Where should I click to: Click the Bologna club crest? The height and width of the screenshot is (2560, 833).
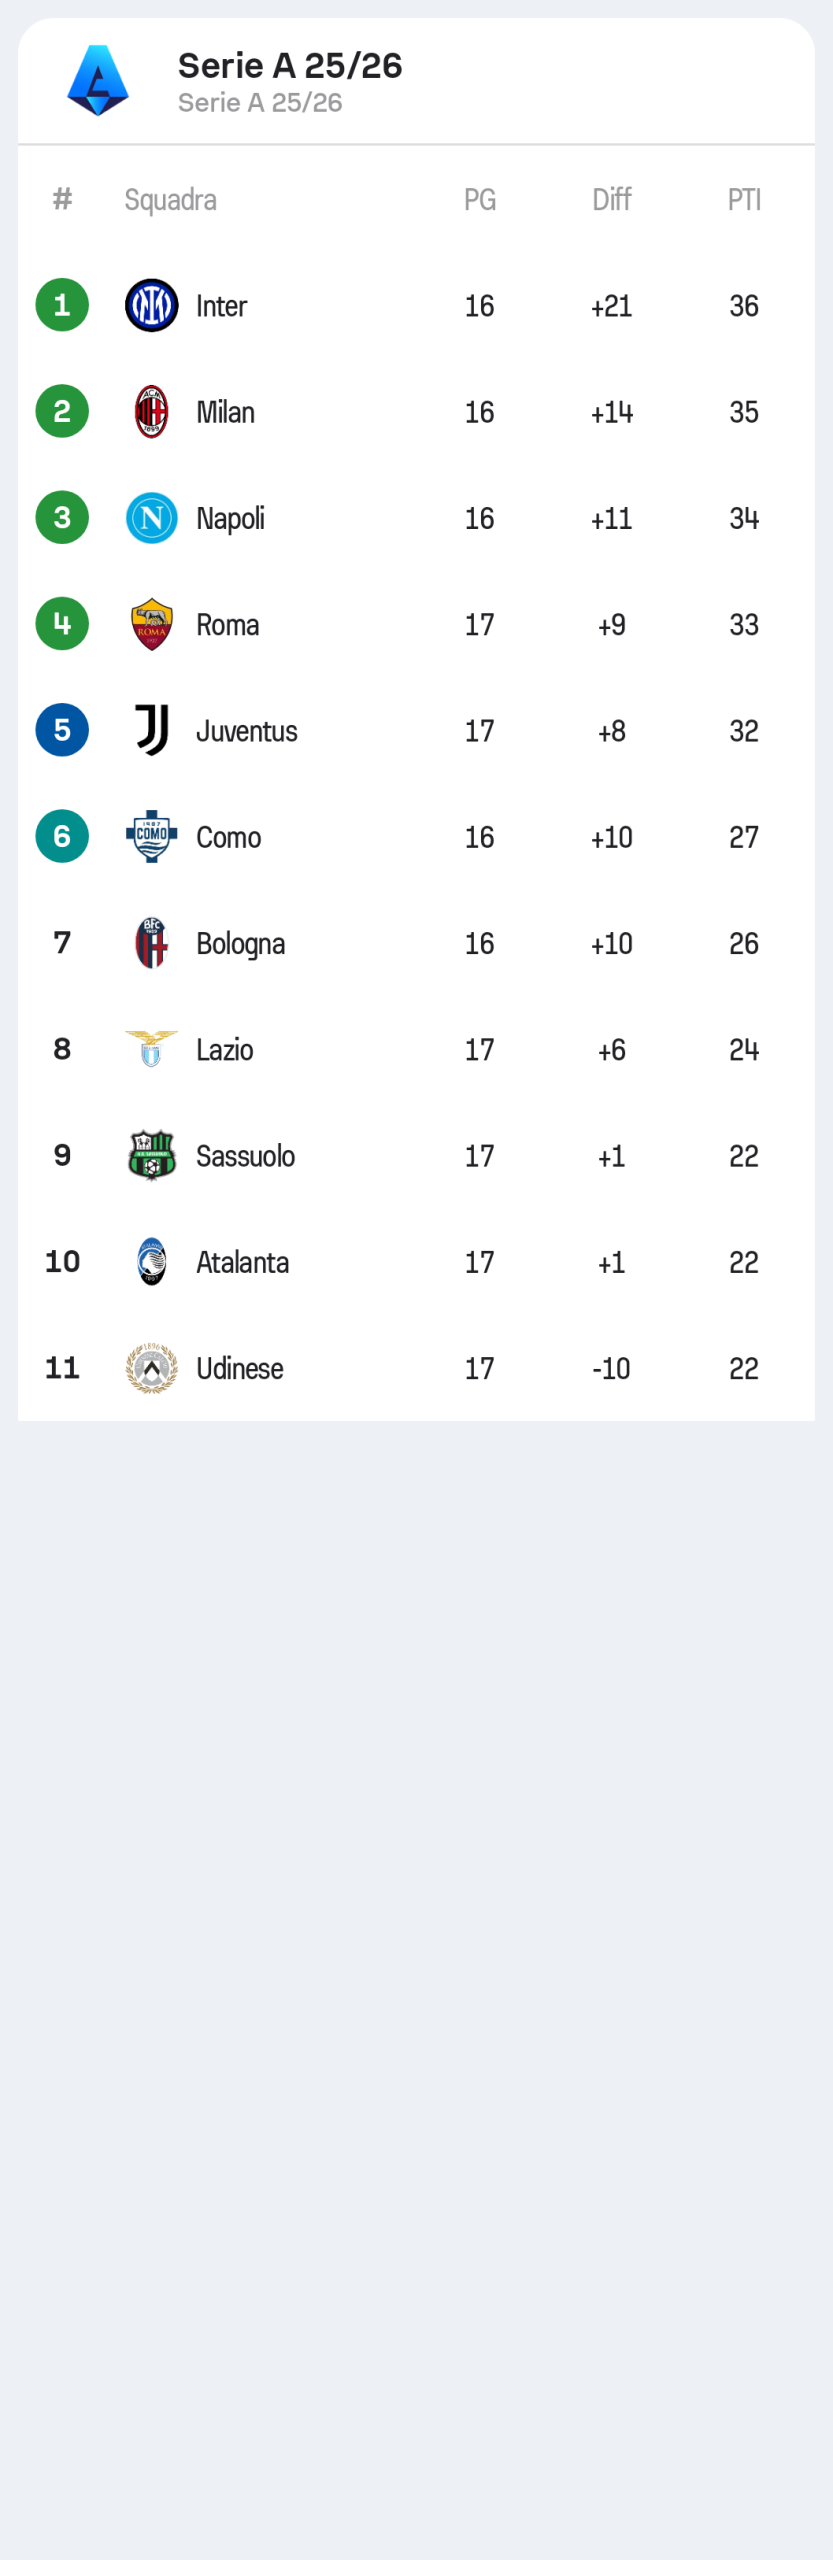(152, 943)
